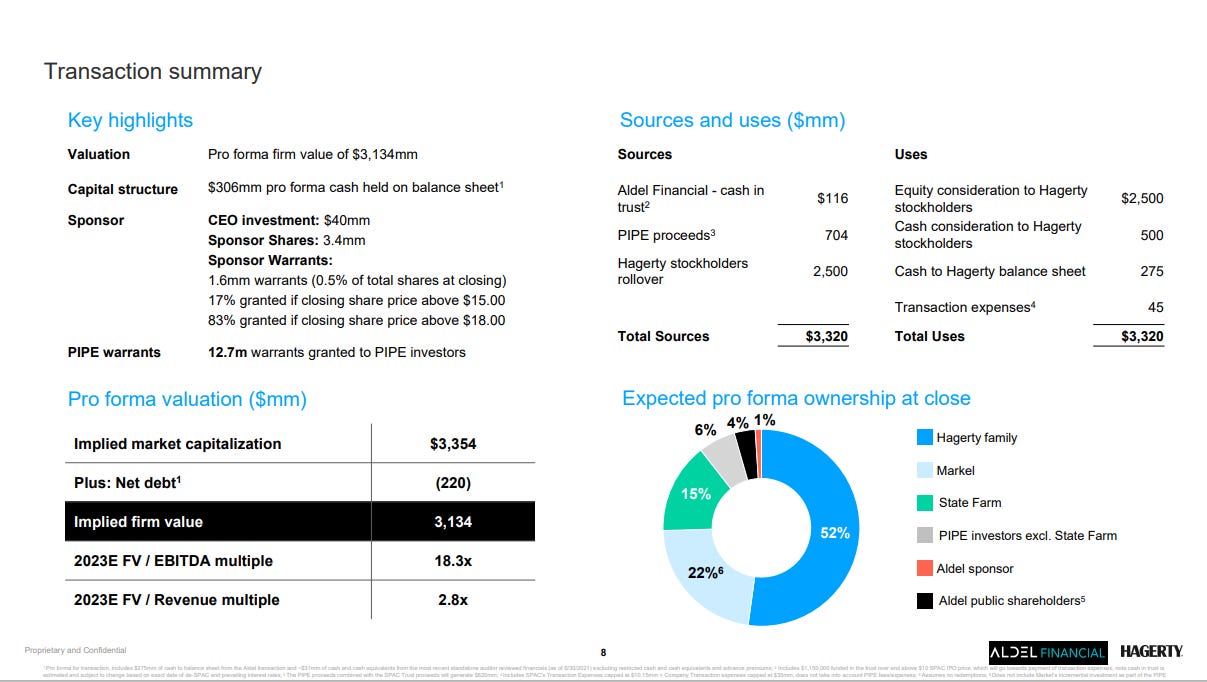Click the '(220)' net debt value
This screenshot has height=682, width=1207.
point(453,482)
